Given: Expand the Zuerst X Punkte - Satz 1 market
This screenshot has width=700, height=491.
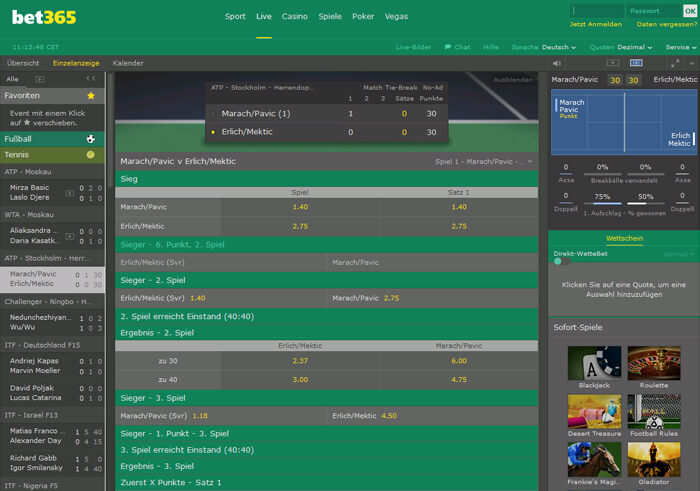Looking at the screenshot, I should pyautogui.click(x=326, y=483).
